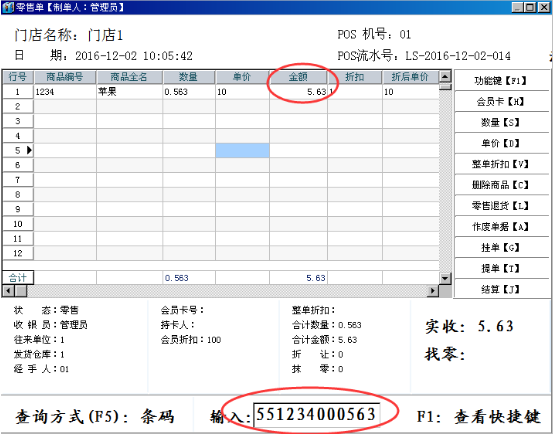
Task: Click the 折扣 column header
Action: [355, 77]
